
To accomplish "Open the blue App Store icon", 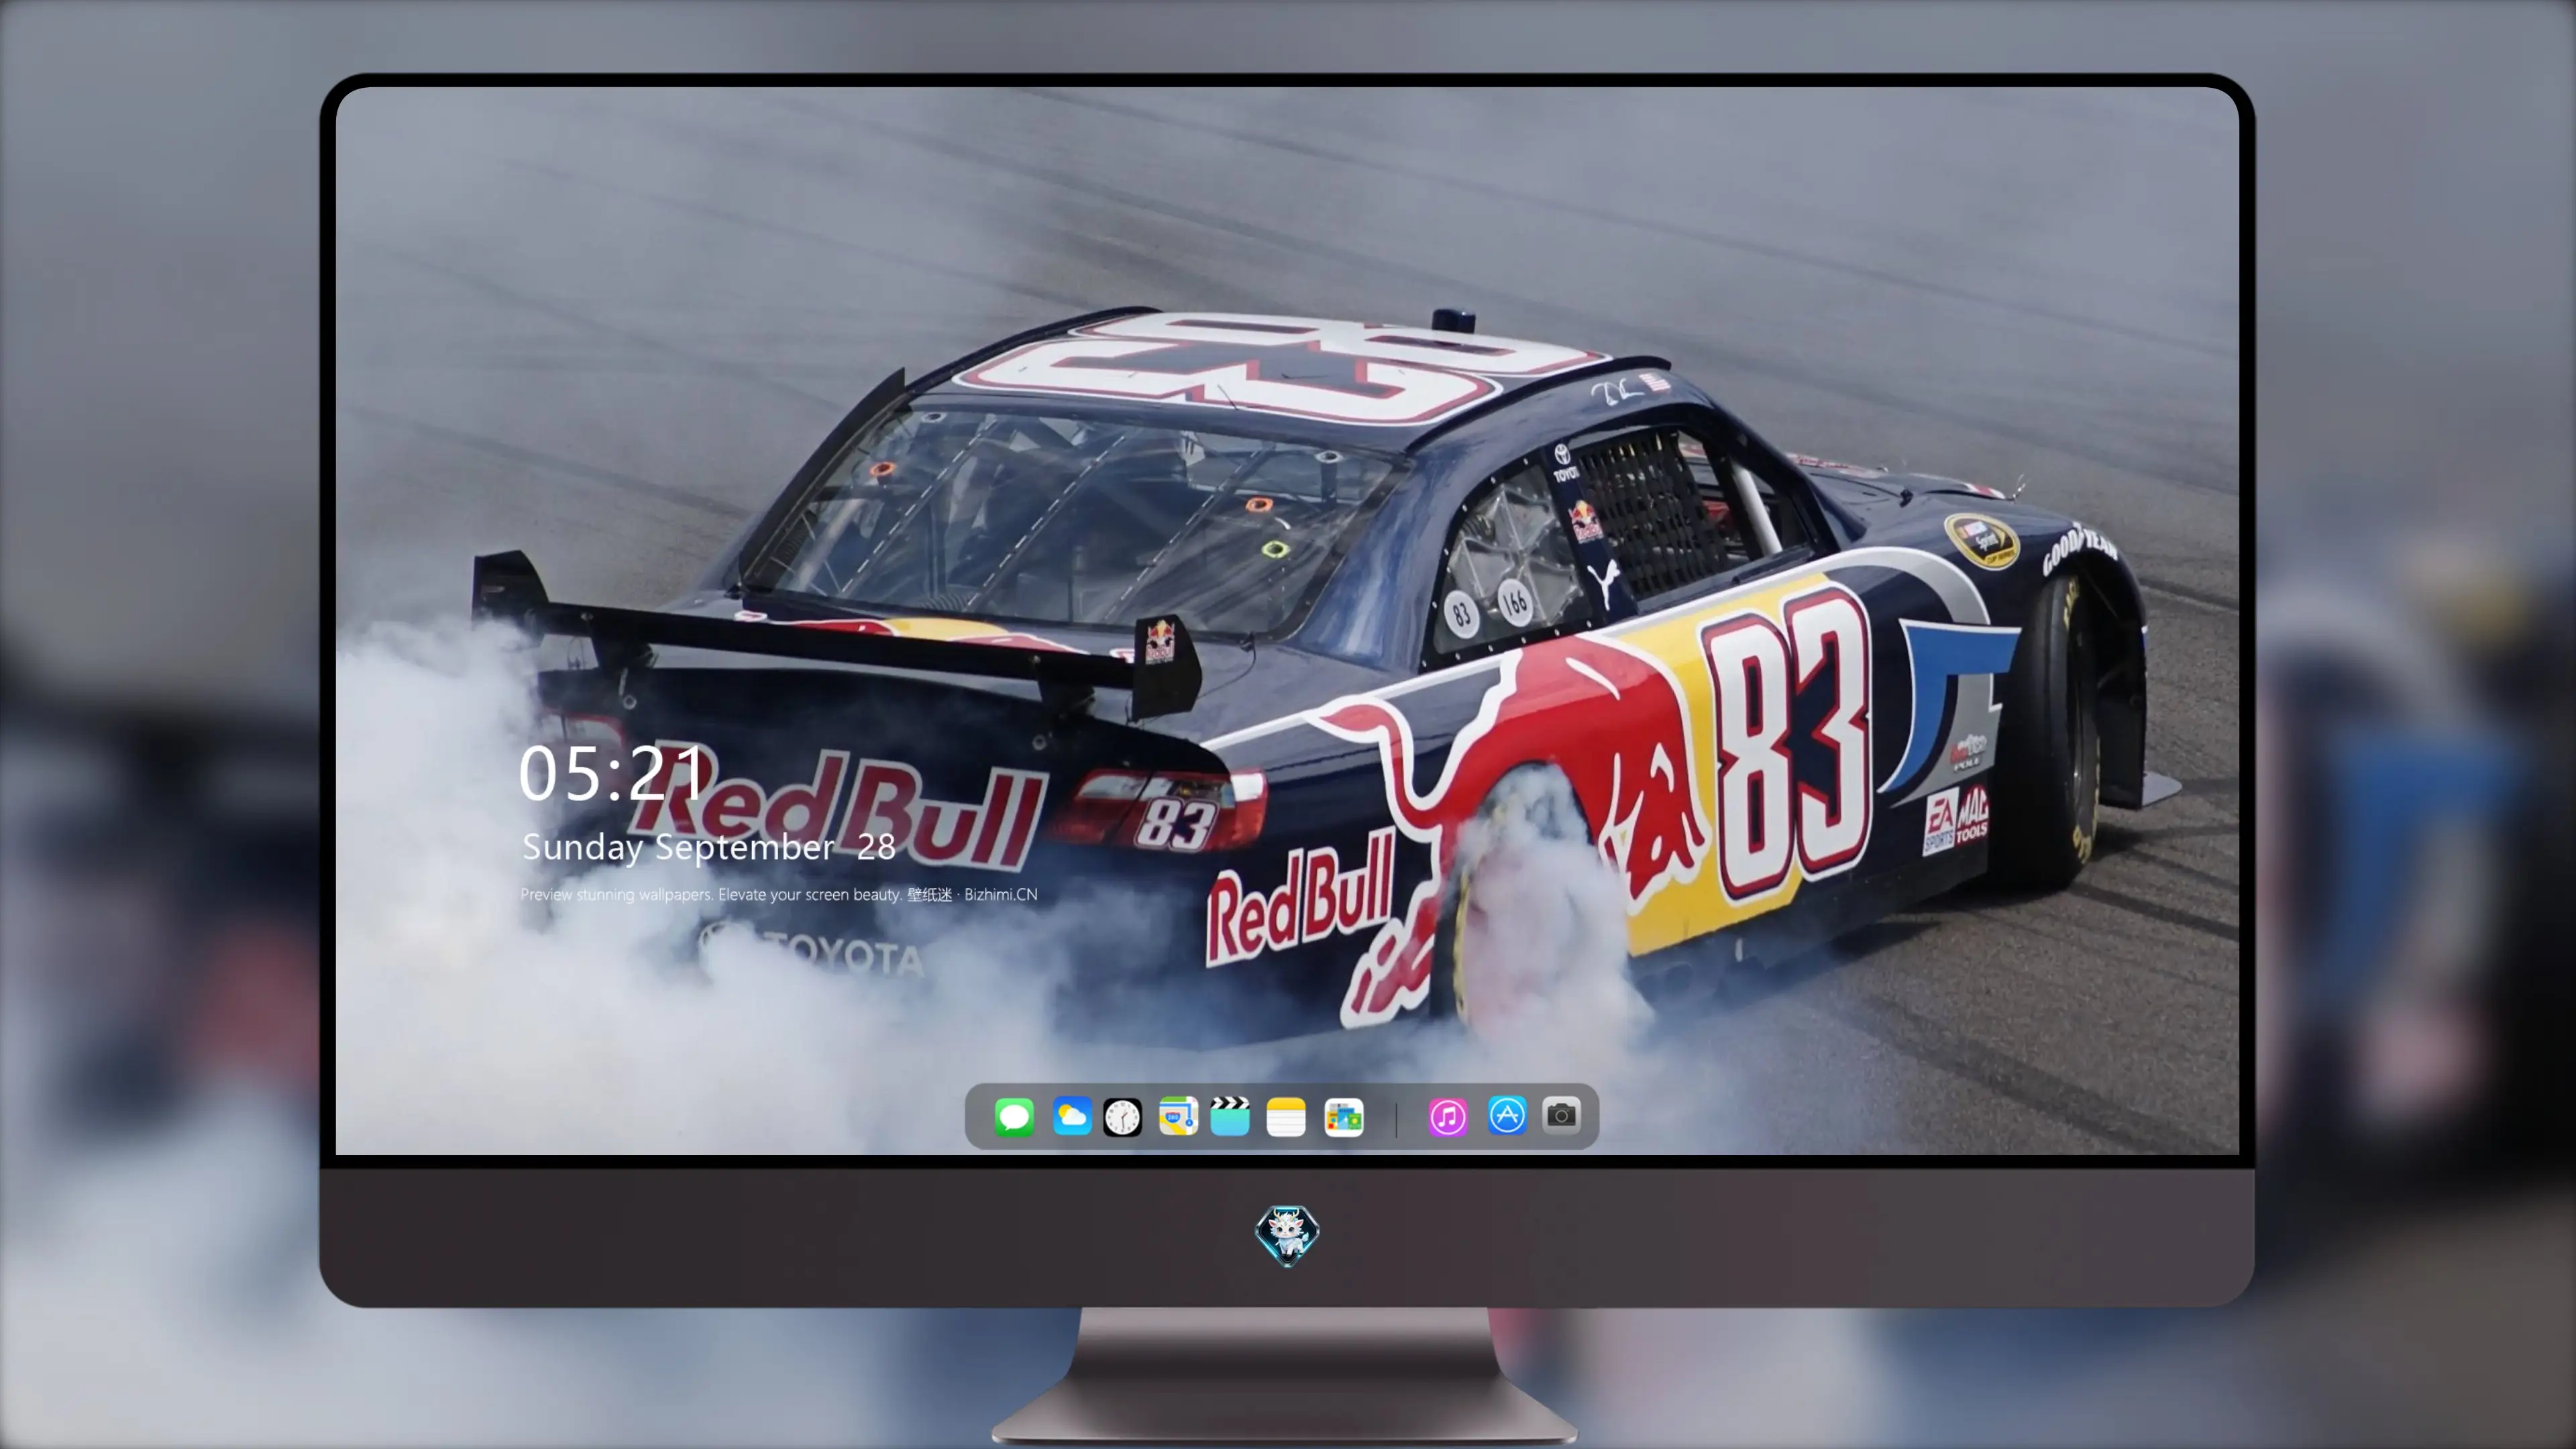I will [1507, 1116].
